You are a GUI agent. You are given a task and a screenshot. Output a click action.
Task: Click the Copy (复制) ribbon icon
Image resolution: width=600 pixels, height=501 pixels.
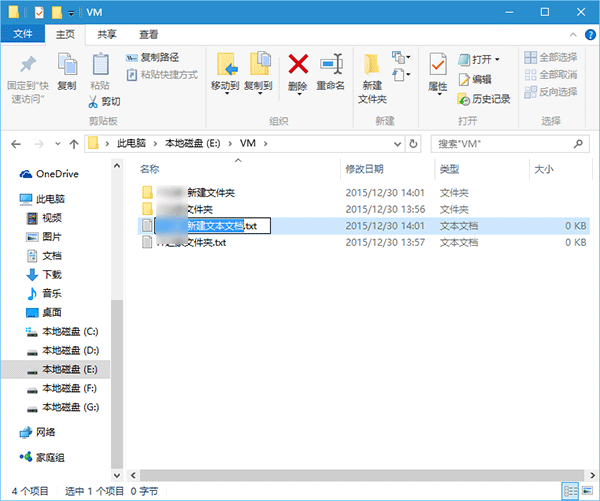coord(67,64)
